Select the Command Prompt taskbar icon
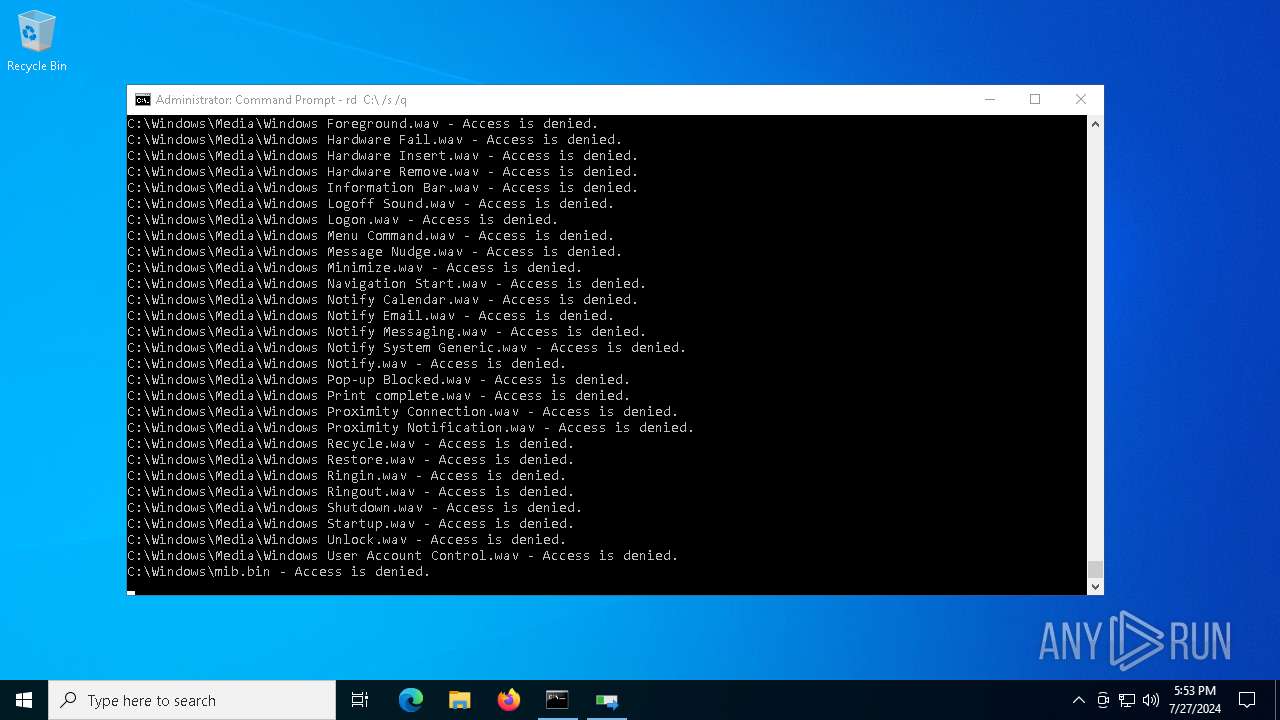1280x720 pixels. [x=557, y=700]
